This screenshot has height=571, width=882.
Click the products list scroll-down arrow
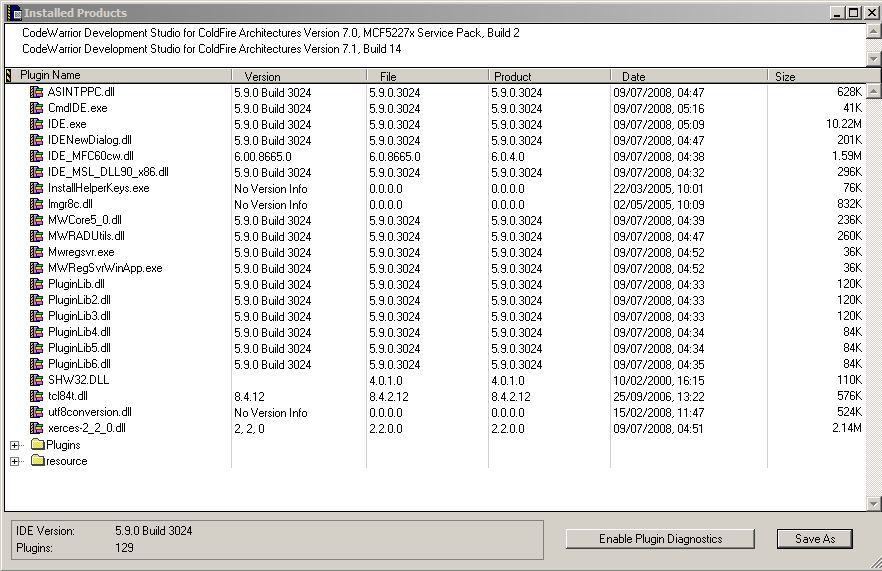click(x=874, y=59)
